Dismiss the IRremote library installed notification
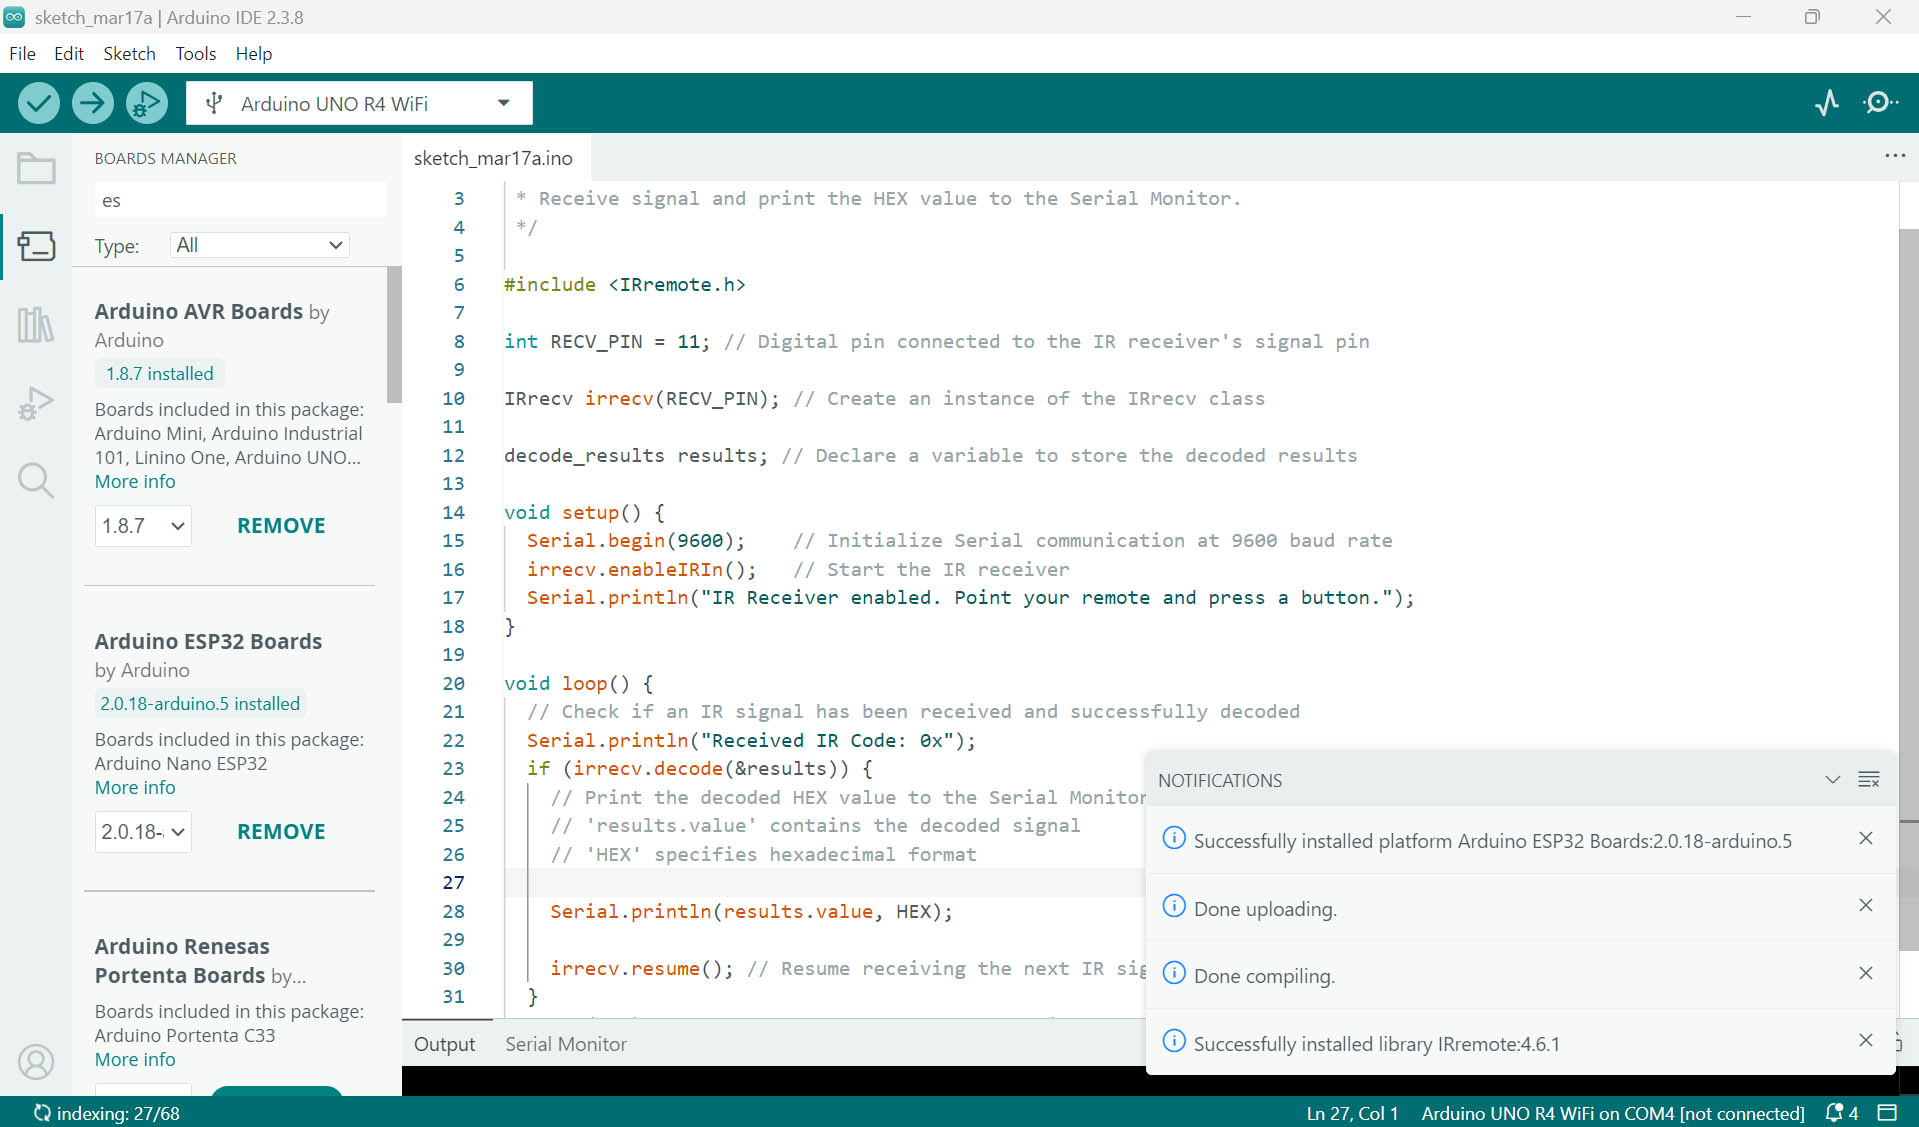This screenshot has height=1127, width=1919. 1866,1040
